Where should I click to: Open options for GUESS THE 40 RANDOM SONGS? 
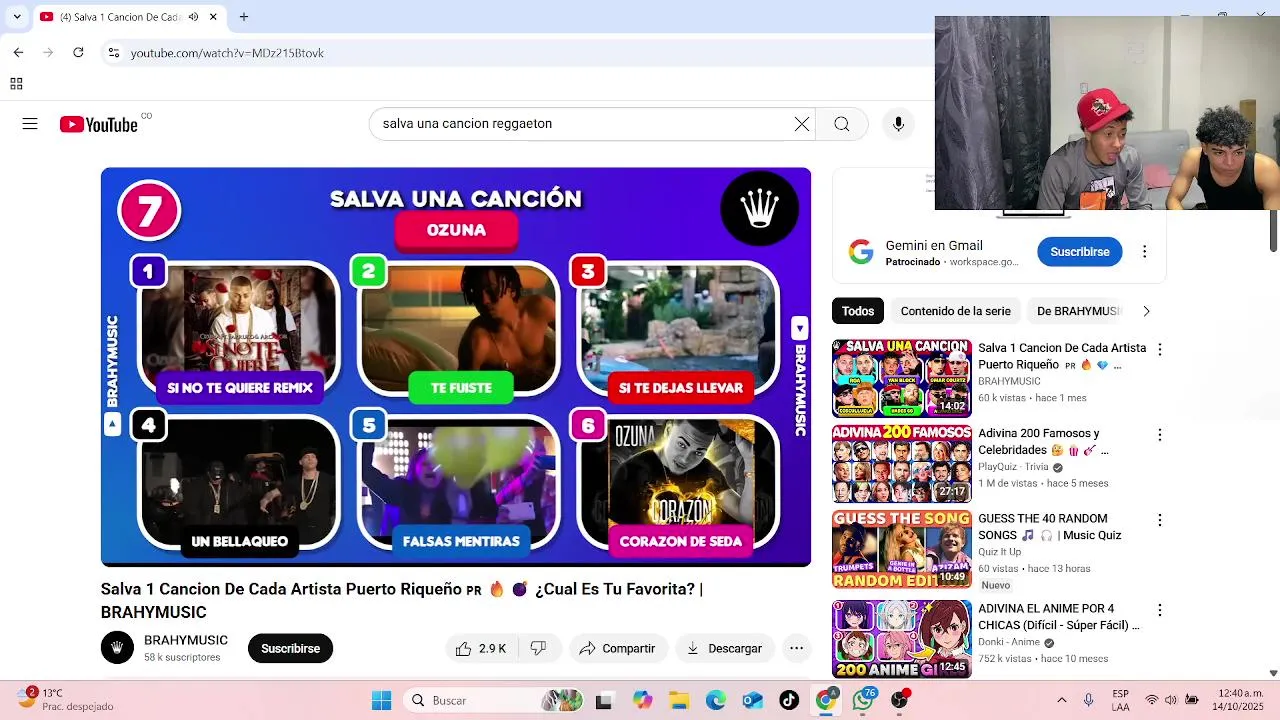click(1160, 520)
